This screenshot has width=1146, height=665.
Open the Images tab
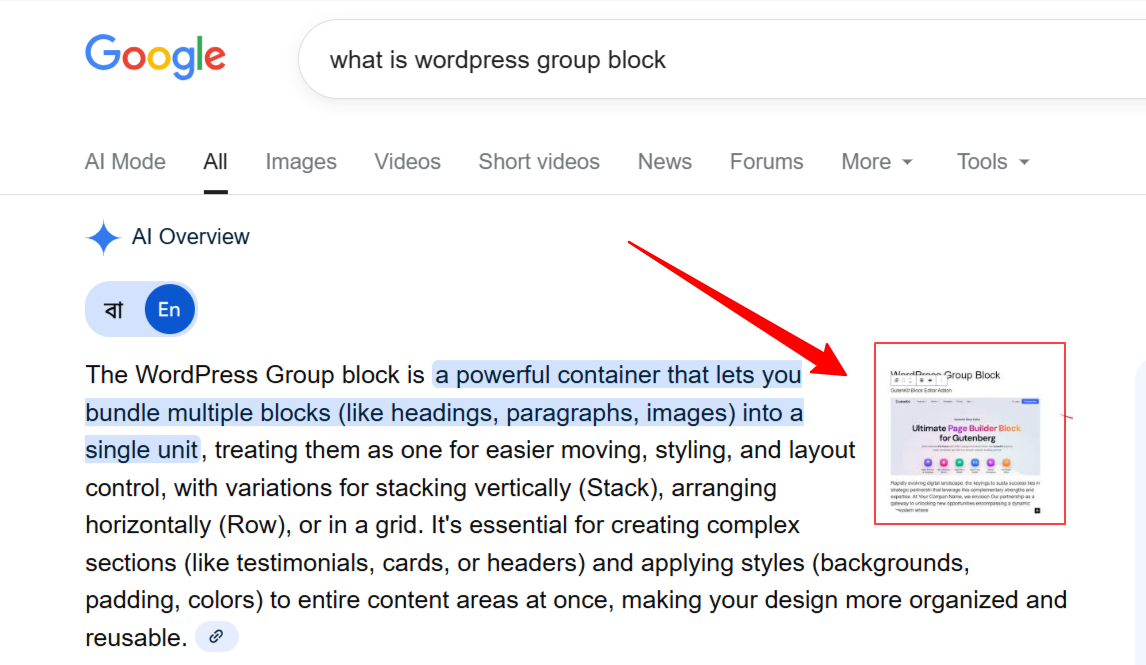301,162
